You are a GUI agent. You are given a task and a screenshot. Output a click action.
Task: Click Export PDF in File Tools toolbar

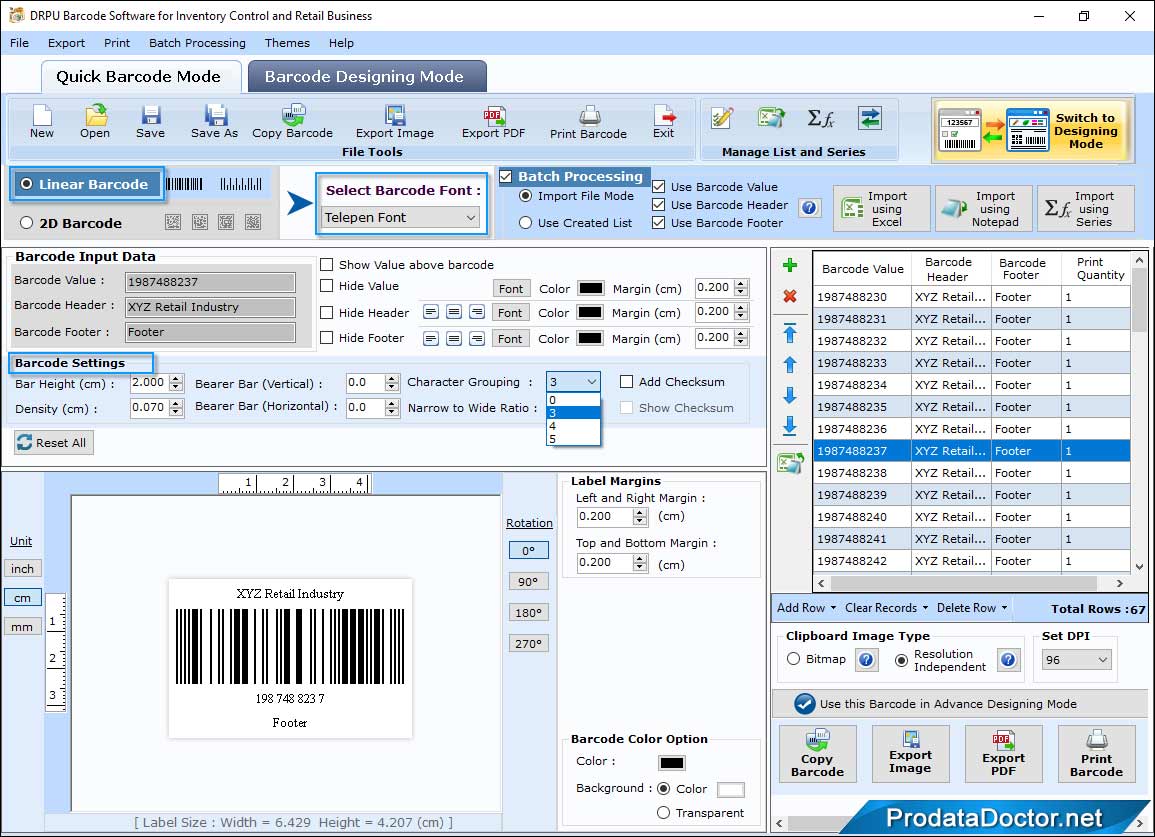(x=494, y=121)
